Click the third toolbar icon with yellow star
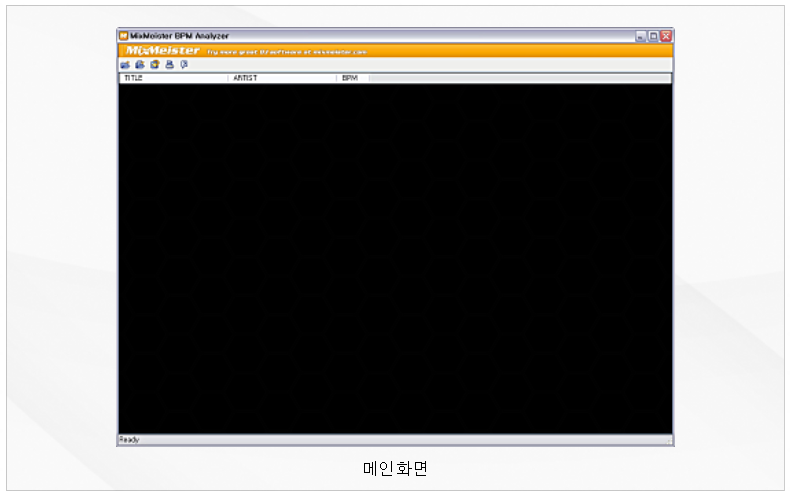790x495 pixels. 155,65
